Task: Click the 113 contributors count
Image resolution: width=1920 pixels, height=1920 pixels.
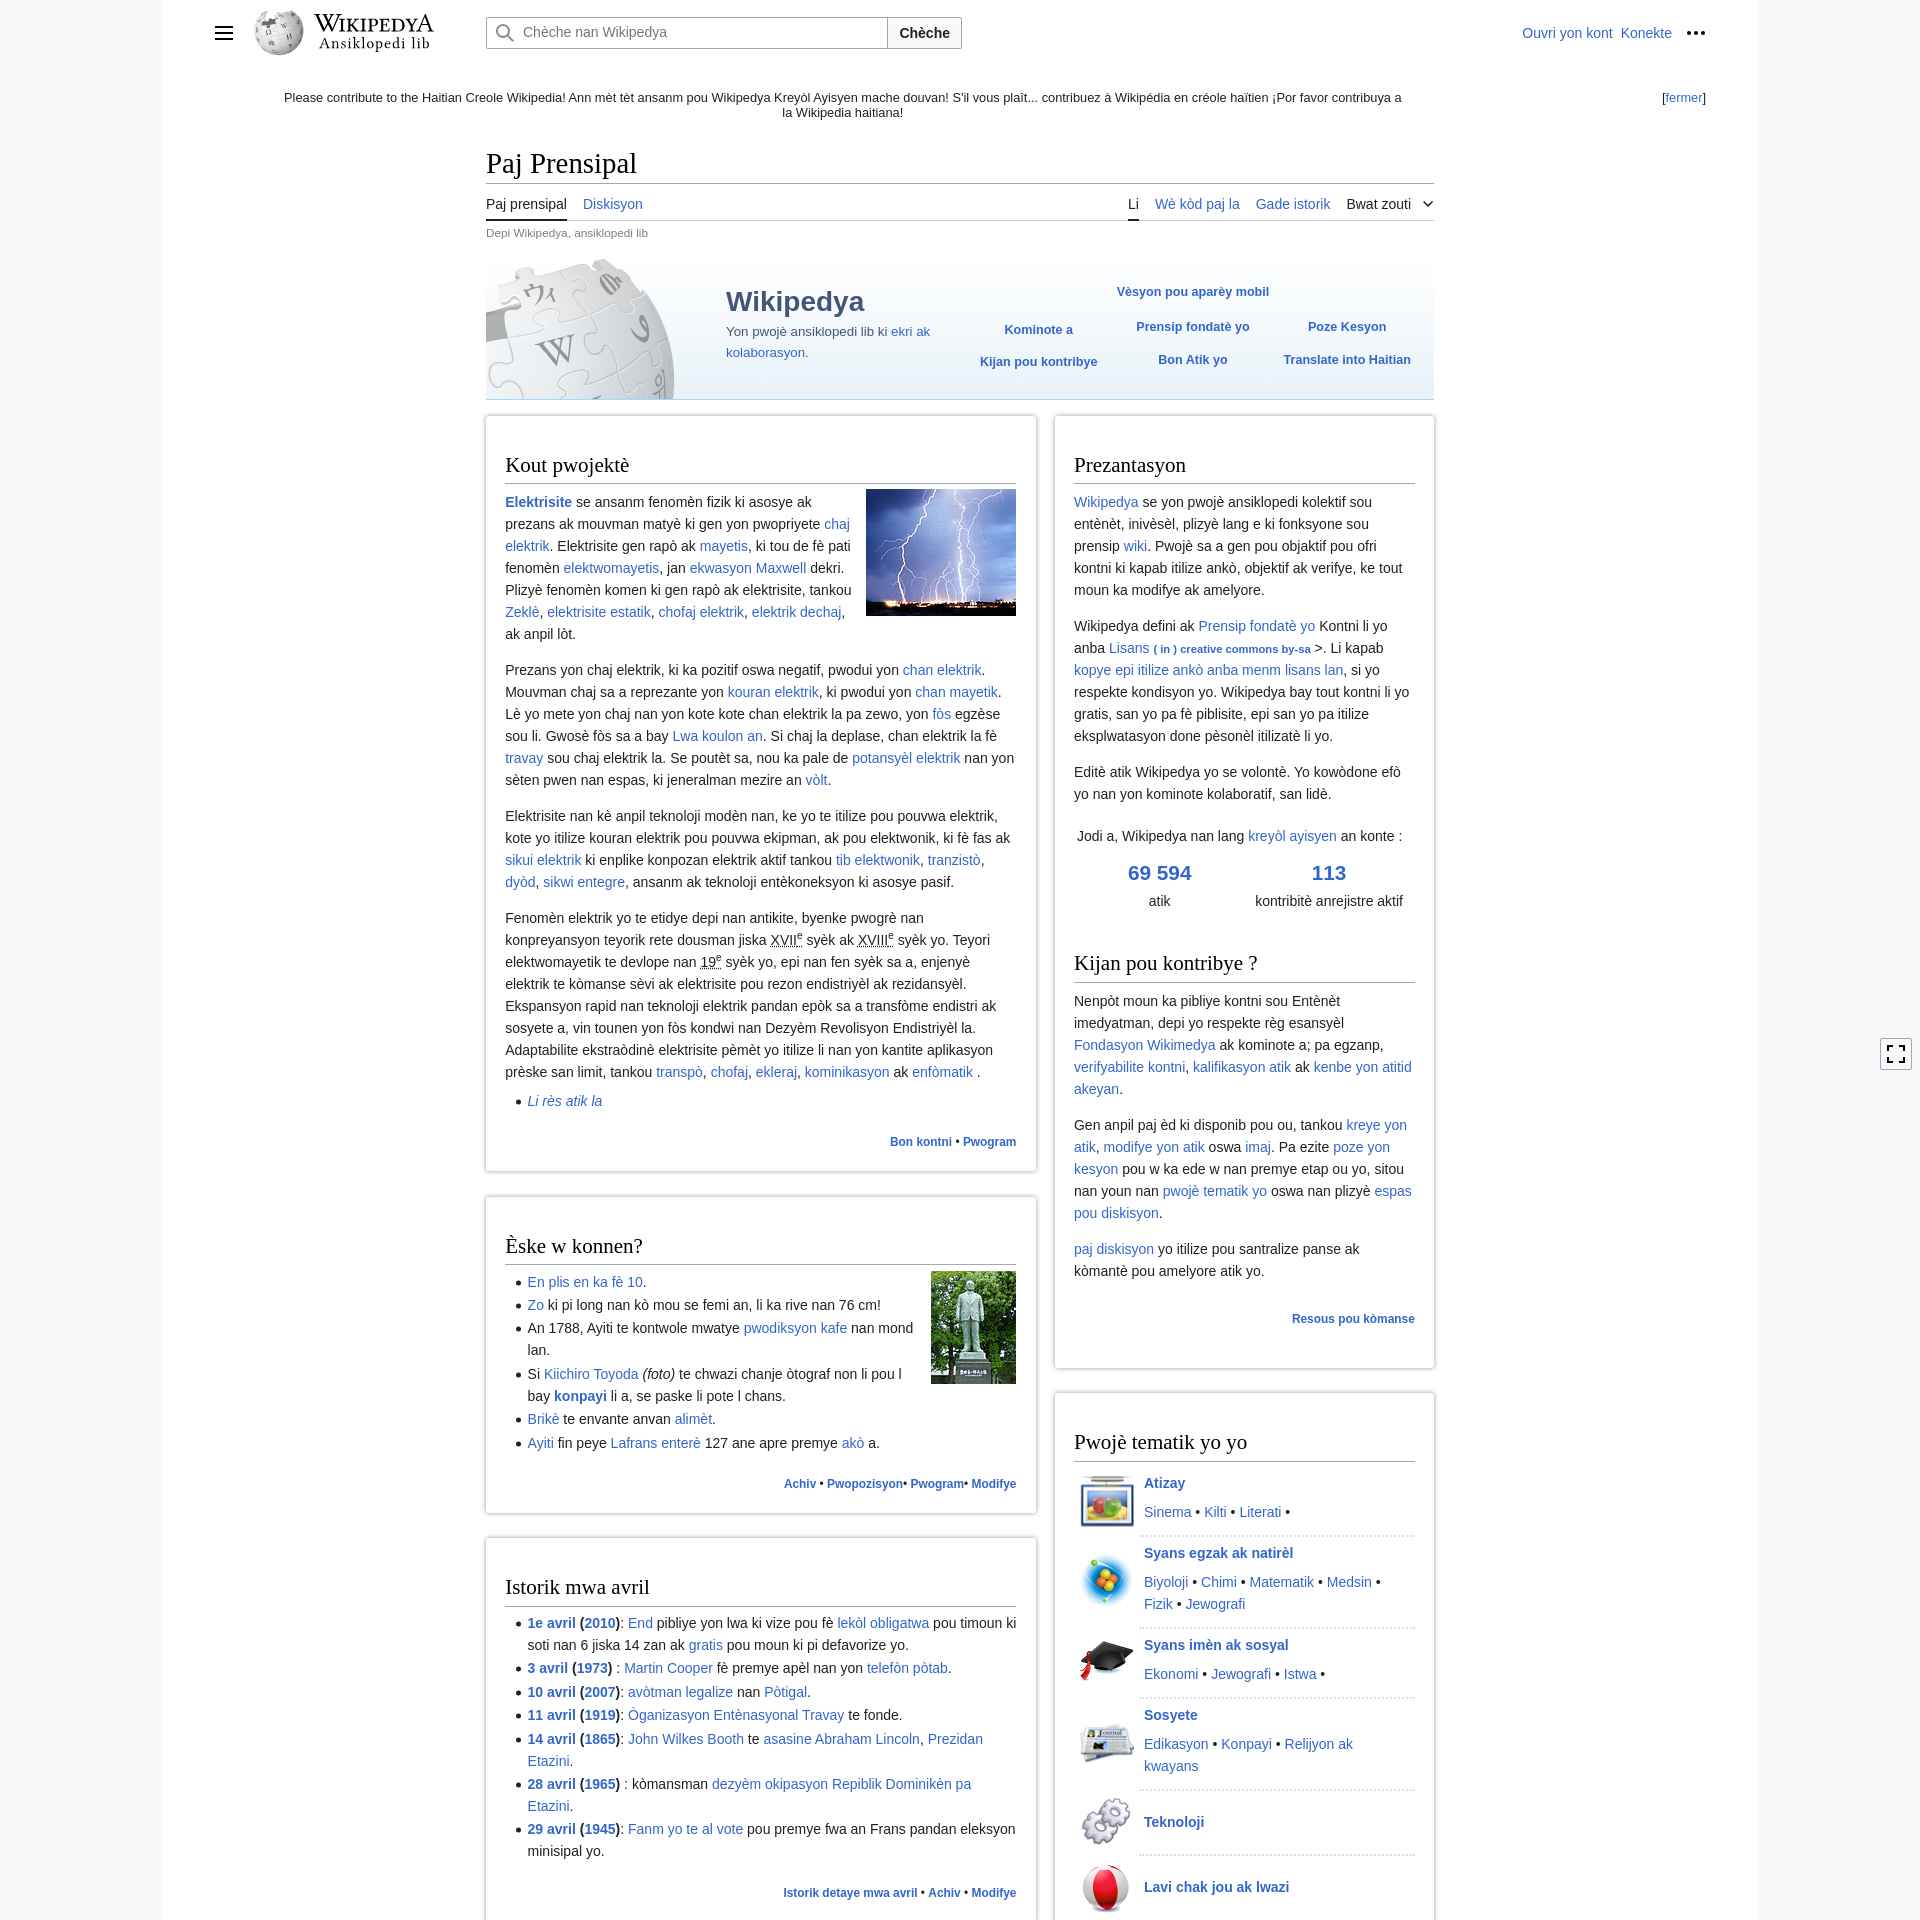Action: click(1328, 873)
